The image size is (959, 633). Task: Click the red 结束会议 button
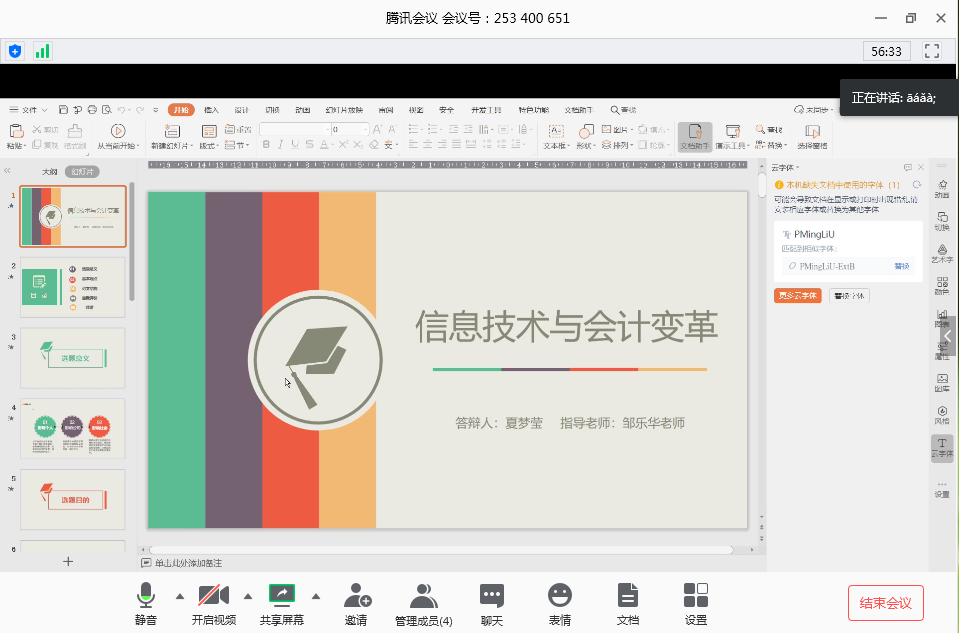click(885, 603)
